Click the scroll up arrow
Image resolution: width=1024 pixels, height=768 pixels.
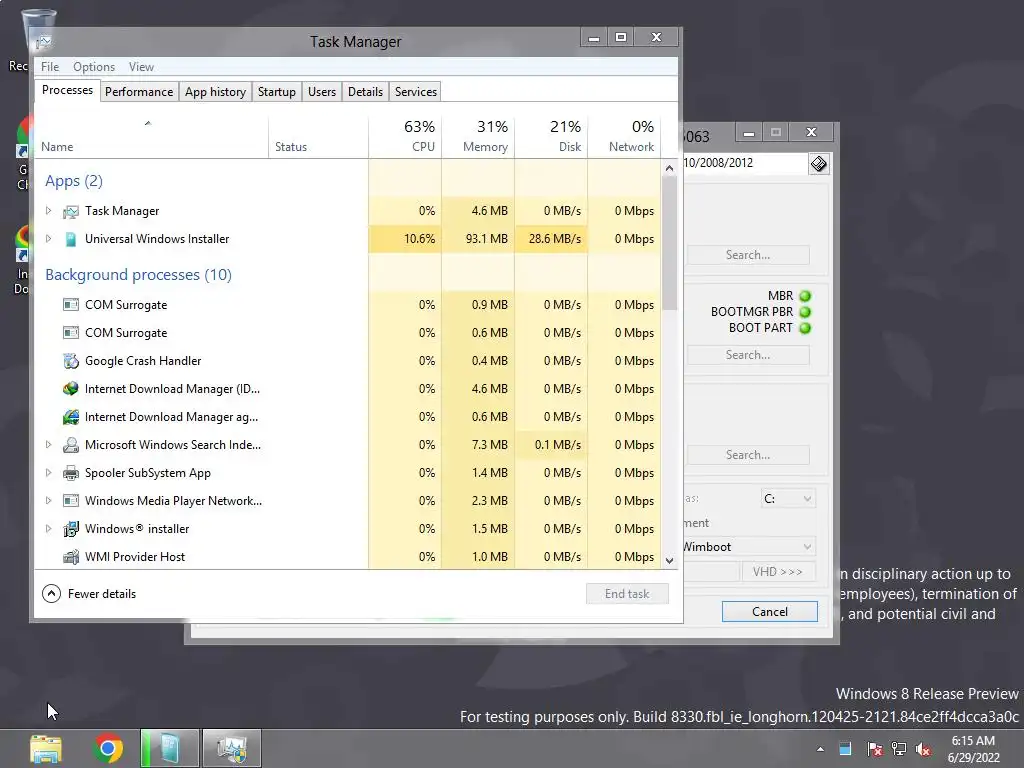tap(669, 168)
